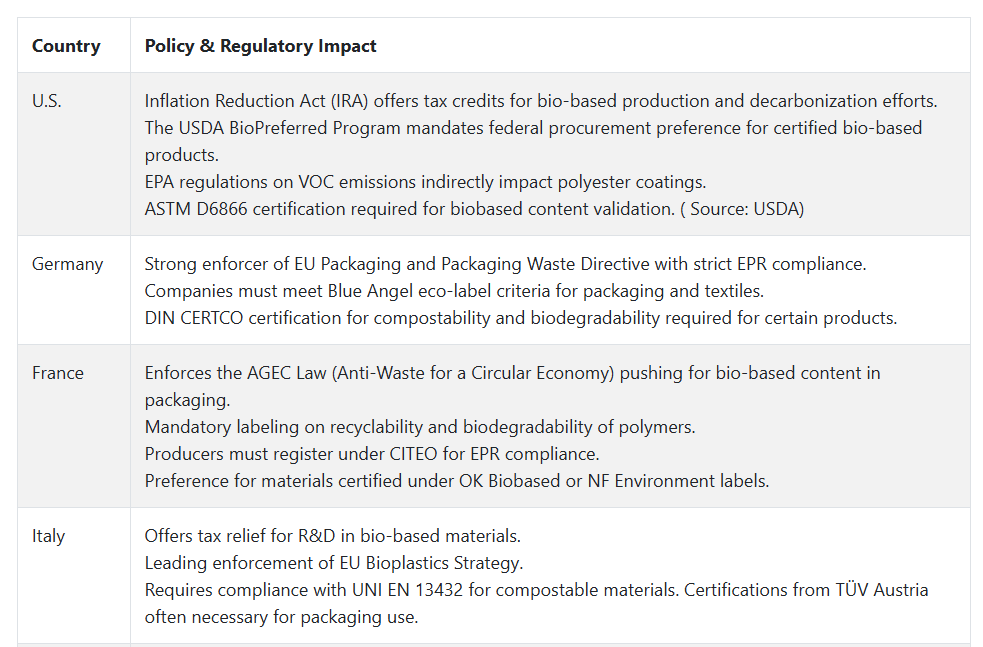Click the Country column header

click(x=66, y=46)
